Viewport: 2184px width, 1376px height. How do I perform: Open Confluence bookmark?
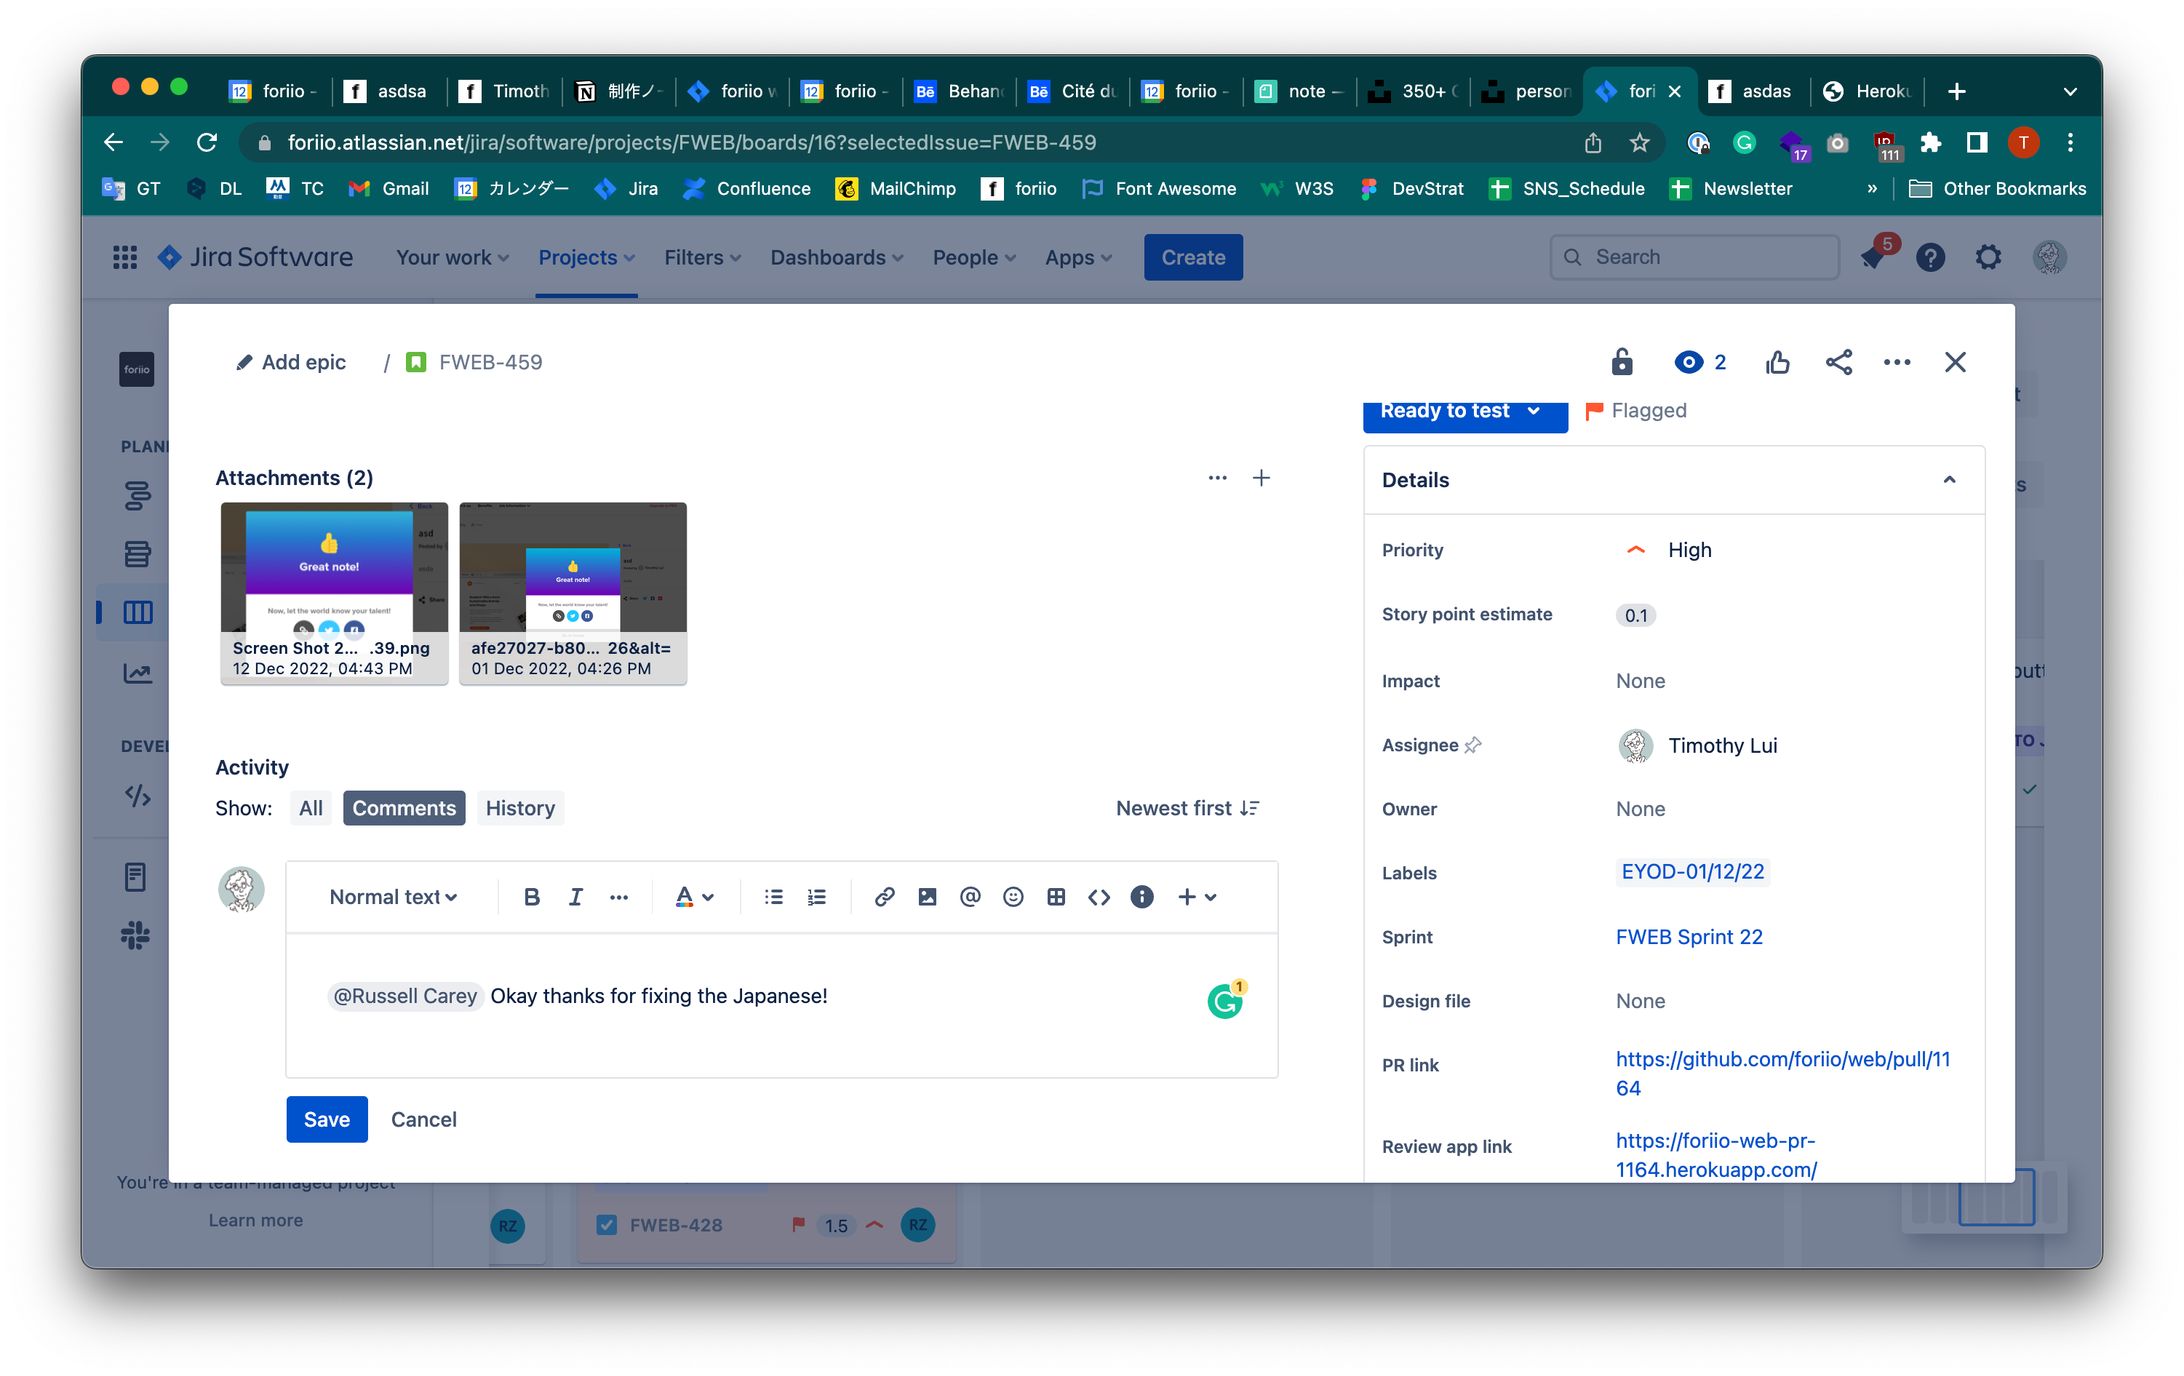[x=746, y=189]
